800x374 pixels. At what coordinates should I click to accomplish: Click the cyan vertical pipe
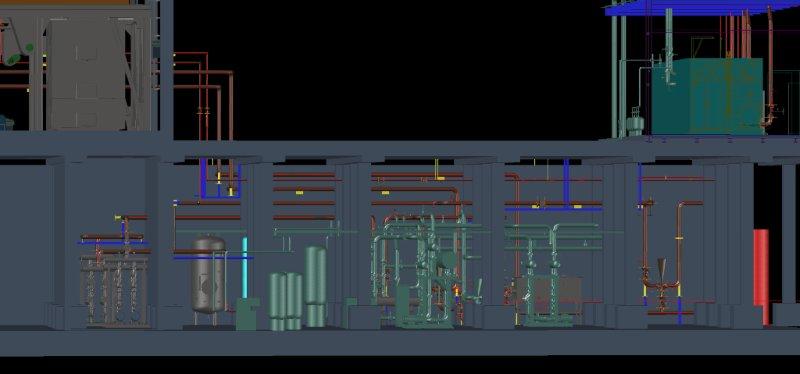tap(245, 268)
